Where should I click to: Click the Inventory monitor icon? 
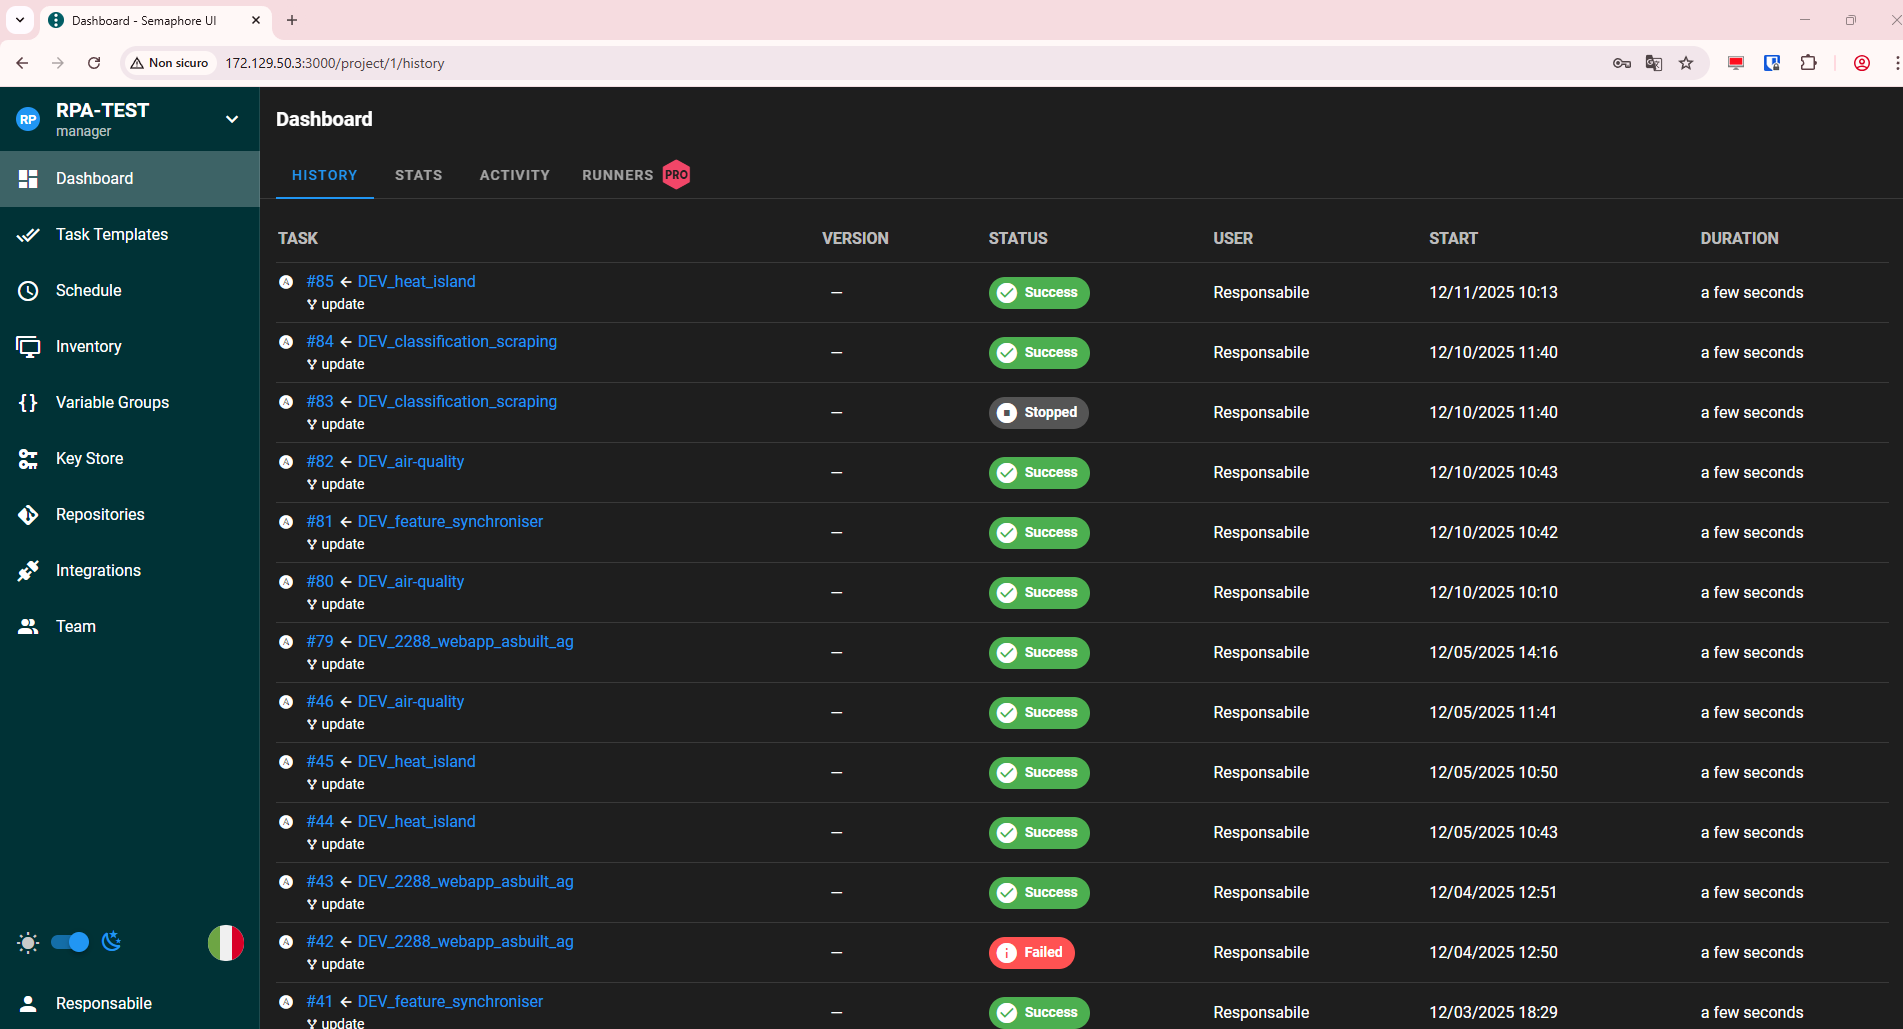tap(28, 347)
